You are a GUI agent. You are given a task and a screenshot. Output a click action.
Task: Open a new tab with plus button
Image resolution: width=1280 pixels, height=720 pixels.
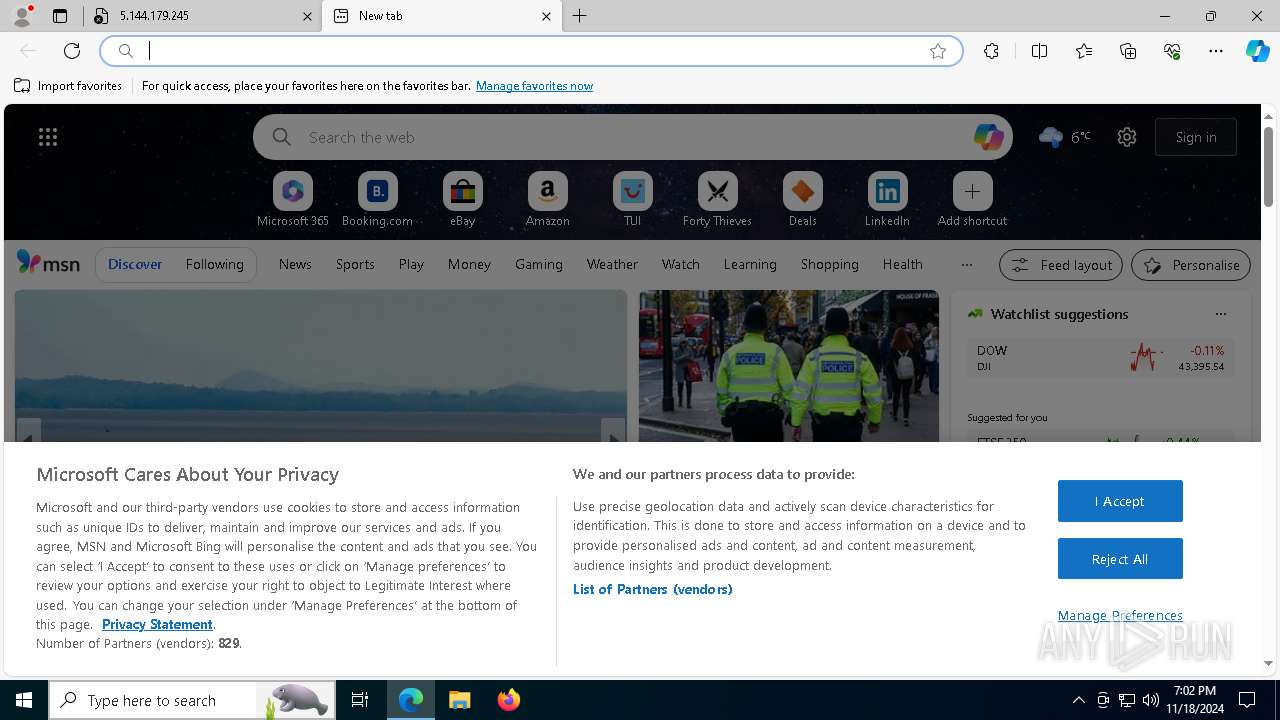[580, 16]
